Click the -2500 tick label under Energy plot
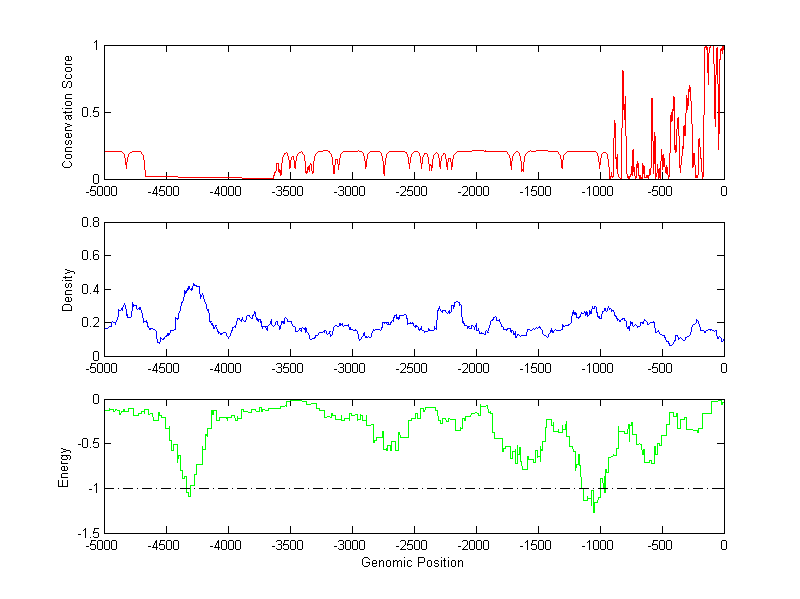800x599 pixels. point(413,546)
